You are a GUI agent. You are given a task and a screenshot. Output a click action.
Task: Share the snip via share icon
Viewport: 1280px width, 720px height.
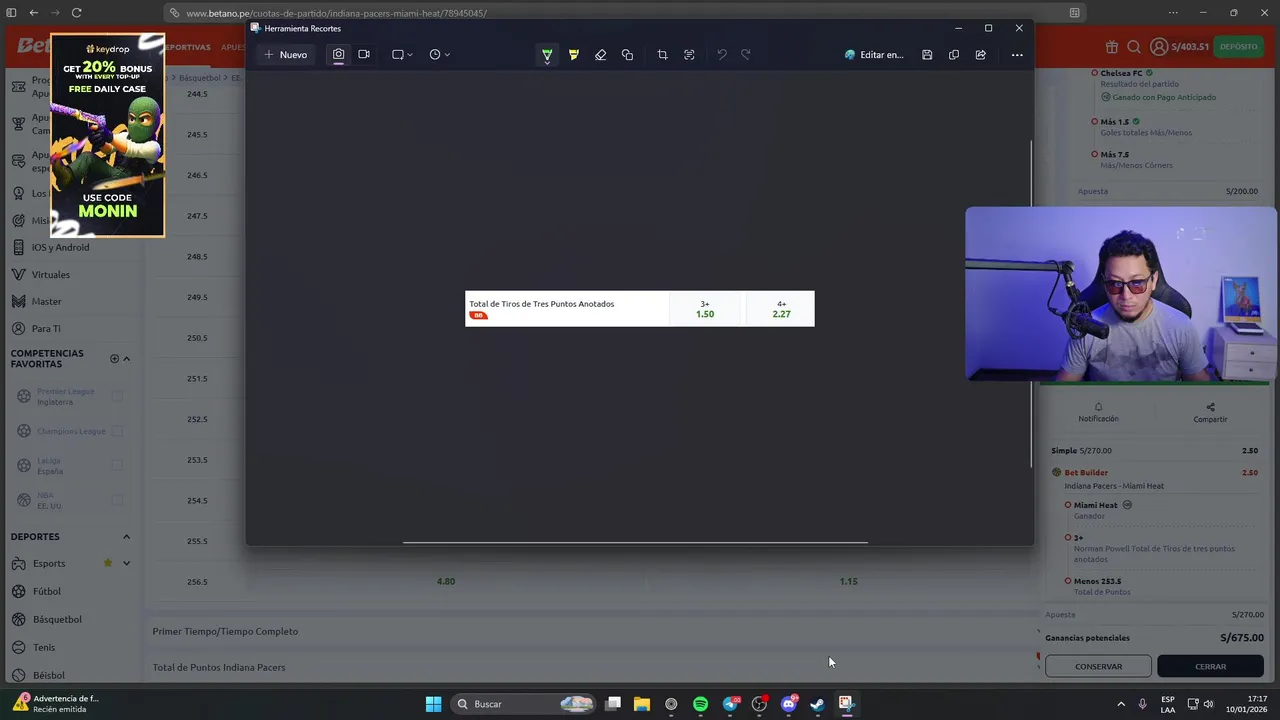[980, 55]
